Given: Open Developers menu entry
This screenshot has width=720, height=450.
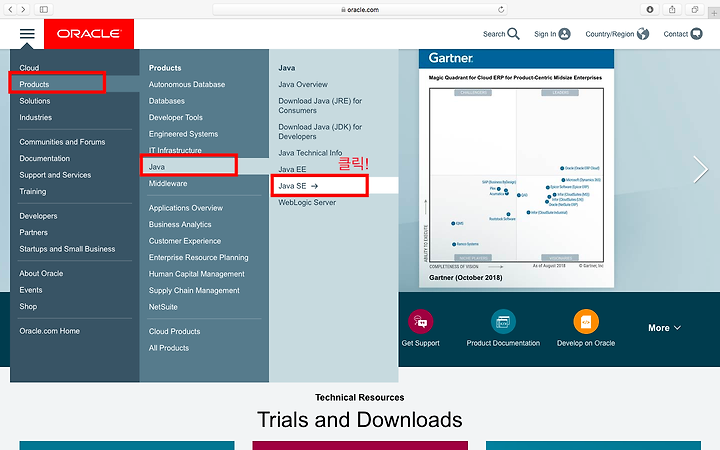Looking at the screenshot, I should [x=38, y=216].
